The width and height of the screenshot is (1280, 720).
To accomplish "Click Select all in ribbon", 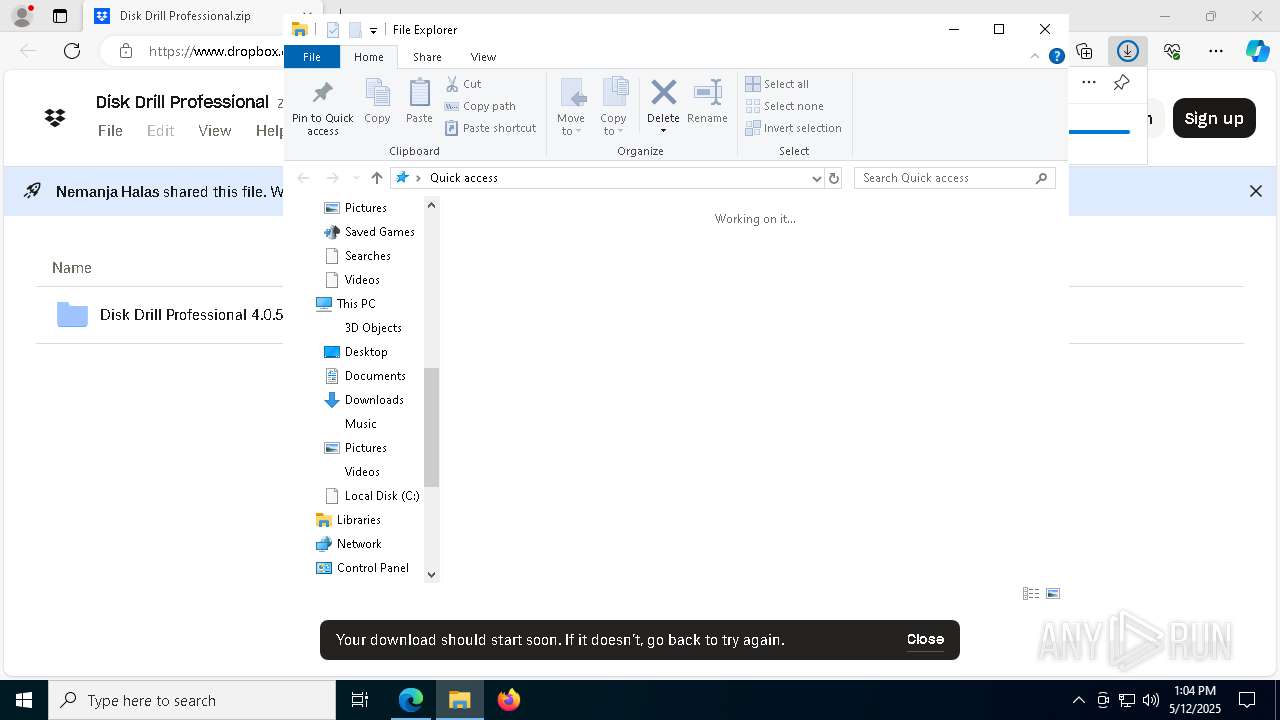I will [x=777, y=84].
